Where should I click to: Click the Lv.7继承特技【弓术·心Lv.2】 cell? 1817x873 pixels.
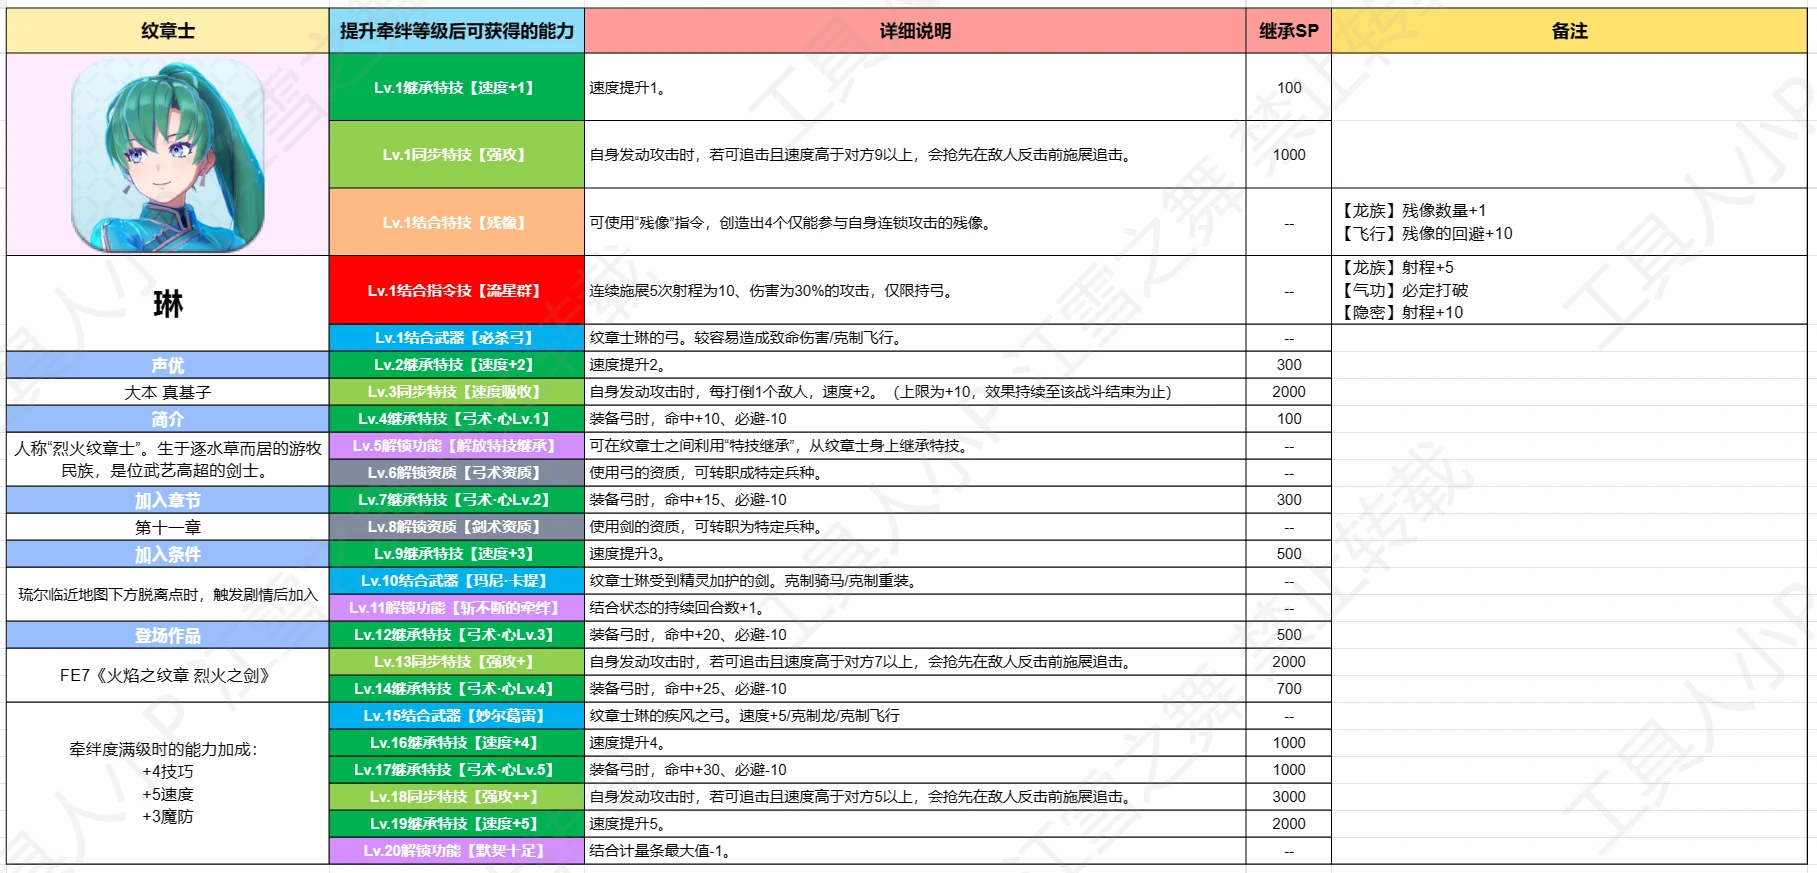[457, 500]
